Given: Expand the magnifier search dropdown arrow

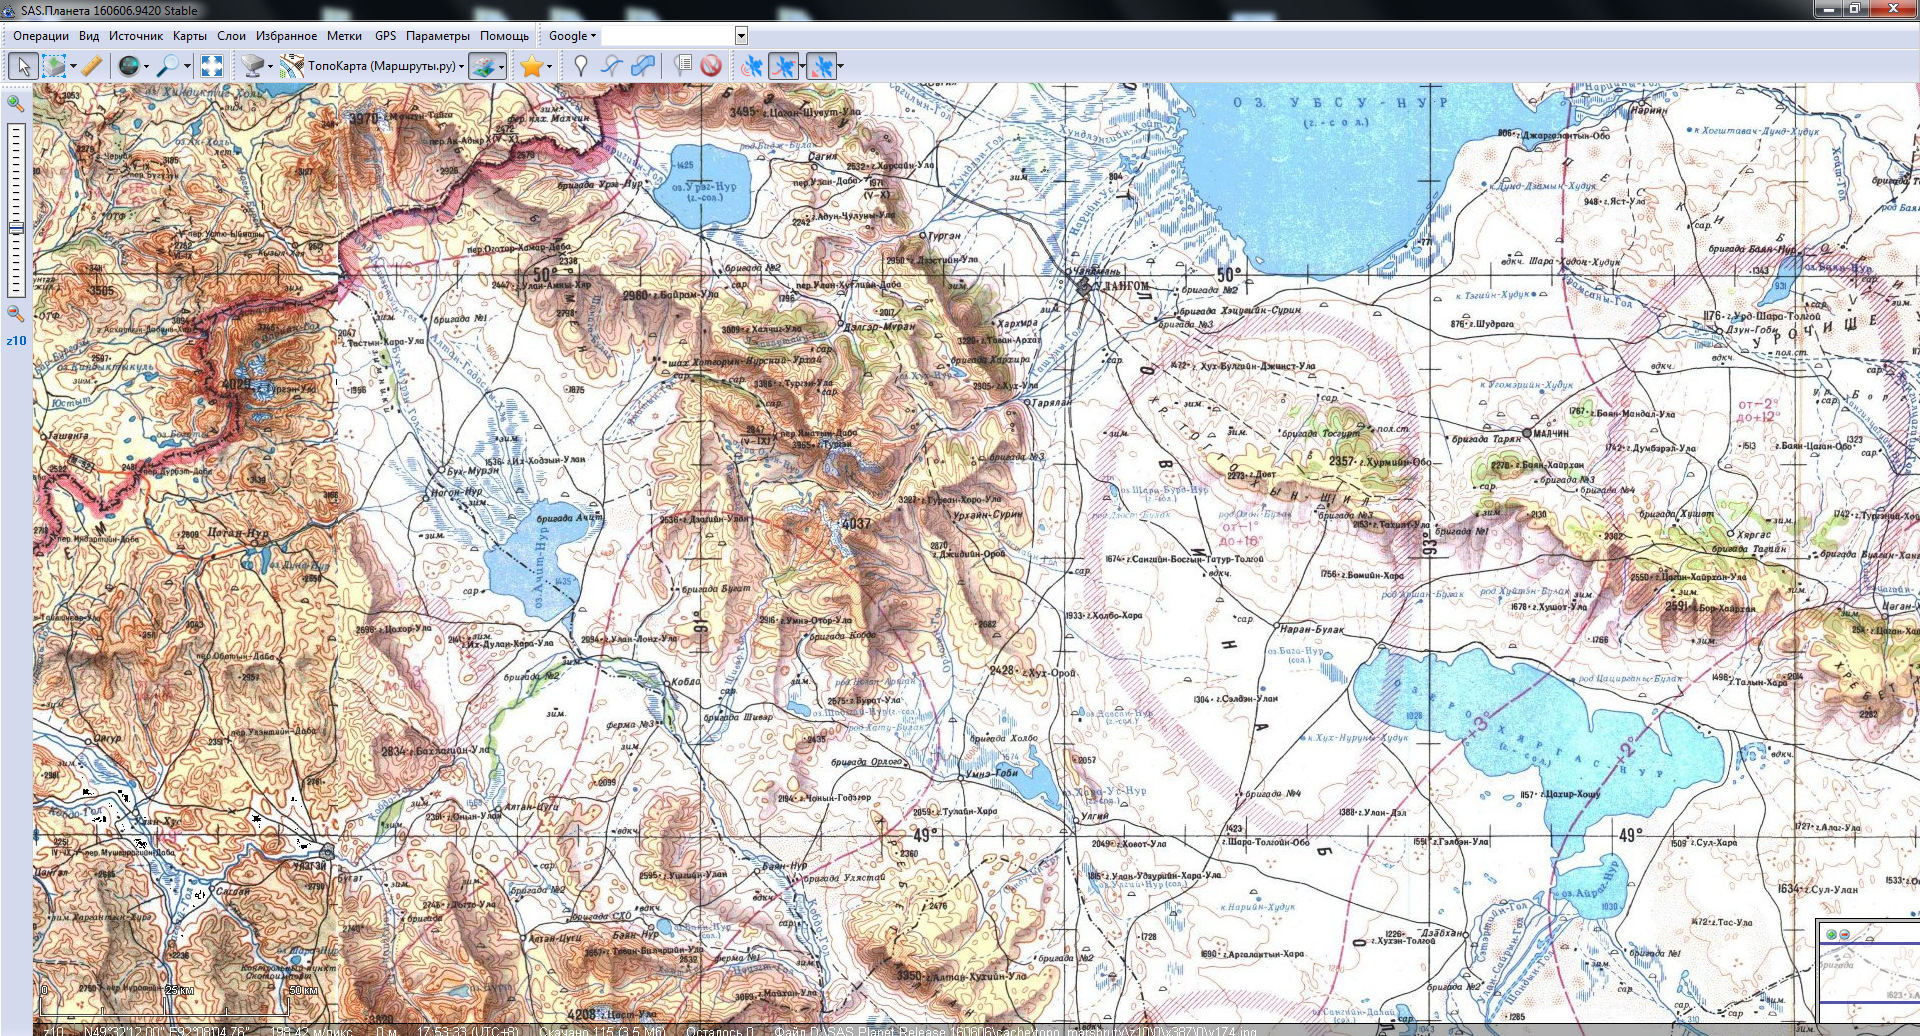Looking at the screenshot, I should (x=187, y=67).
